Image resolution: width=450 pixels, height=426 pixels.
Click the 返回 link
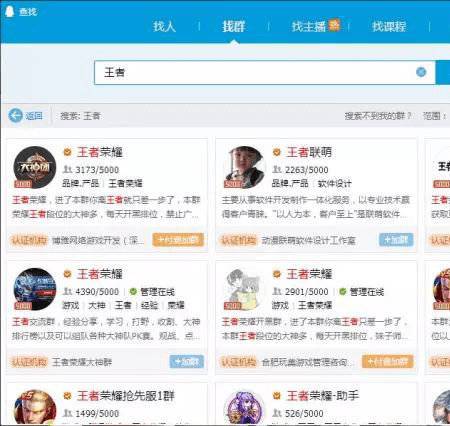[x=34, y=116]
